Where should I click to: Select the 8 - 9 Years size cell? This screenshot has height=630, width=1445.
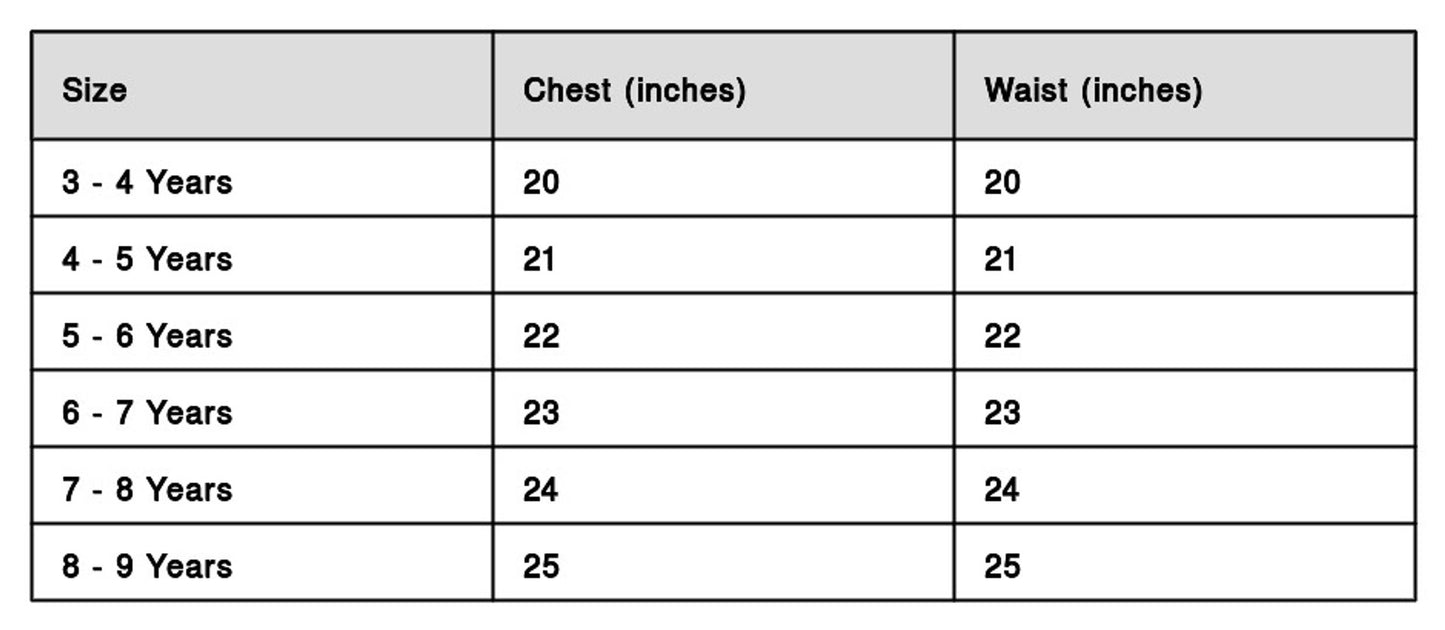(x=147, y=566)
